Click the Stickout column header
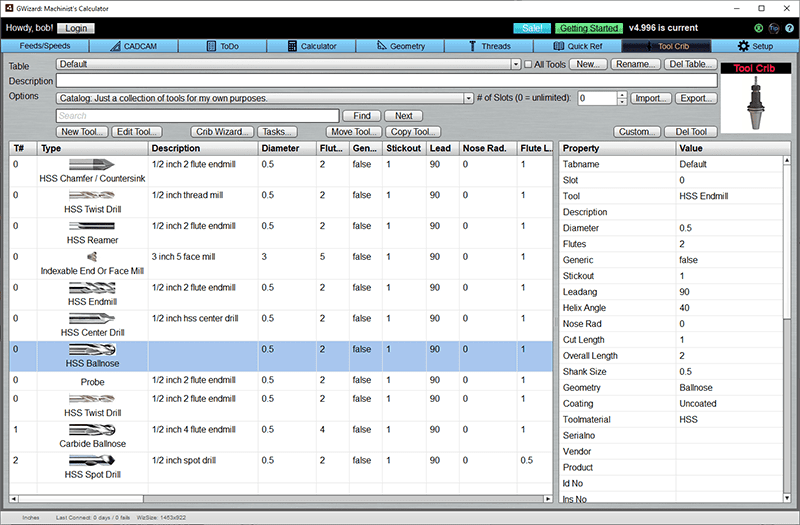800x525 pixels. click(x=404, y=148)
